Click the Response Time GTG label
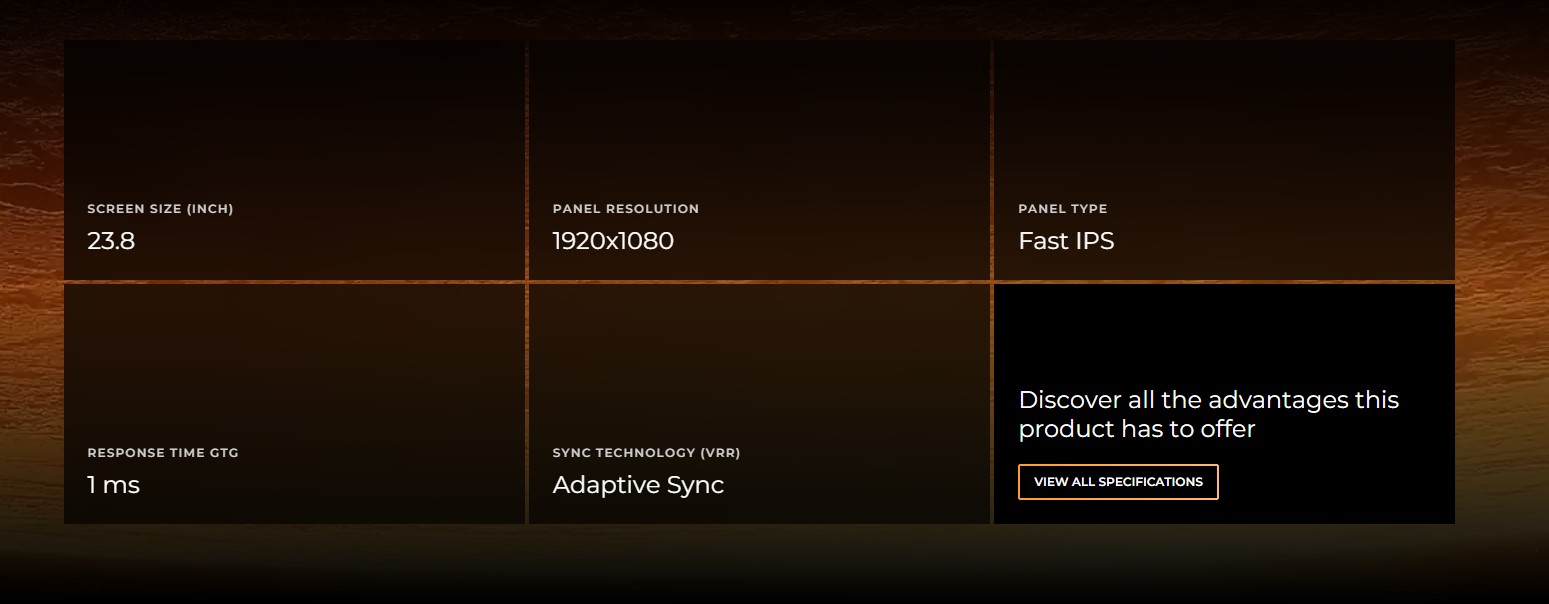 163,453
